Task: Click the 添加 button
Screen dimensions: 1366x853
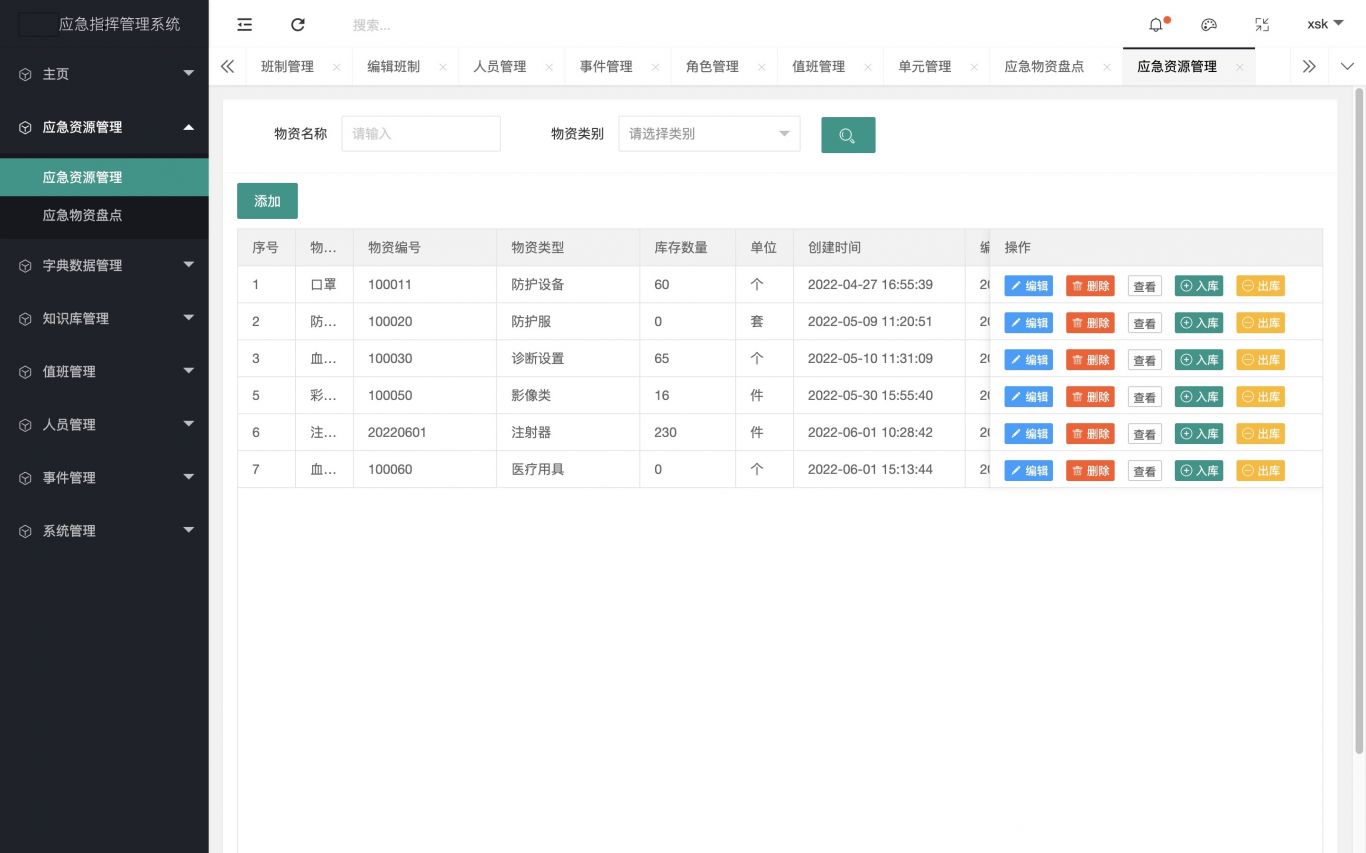Action: [267, 201]
